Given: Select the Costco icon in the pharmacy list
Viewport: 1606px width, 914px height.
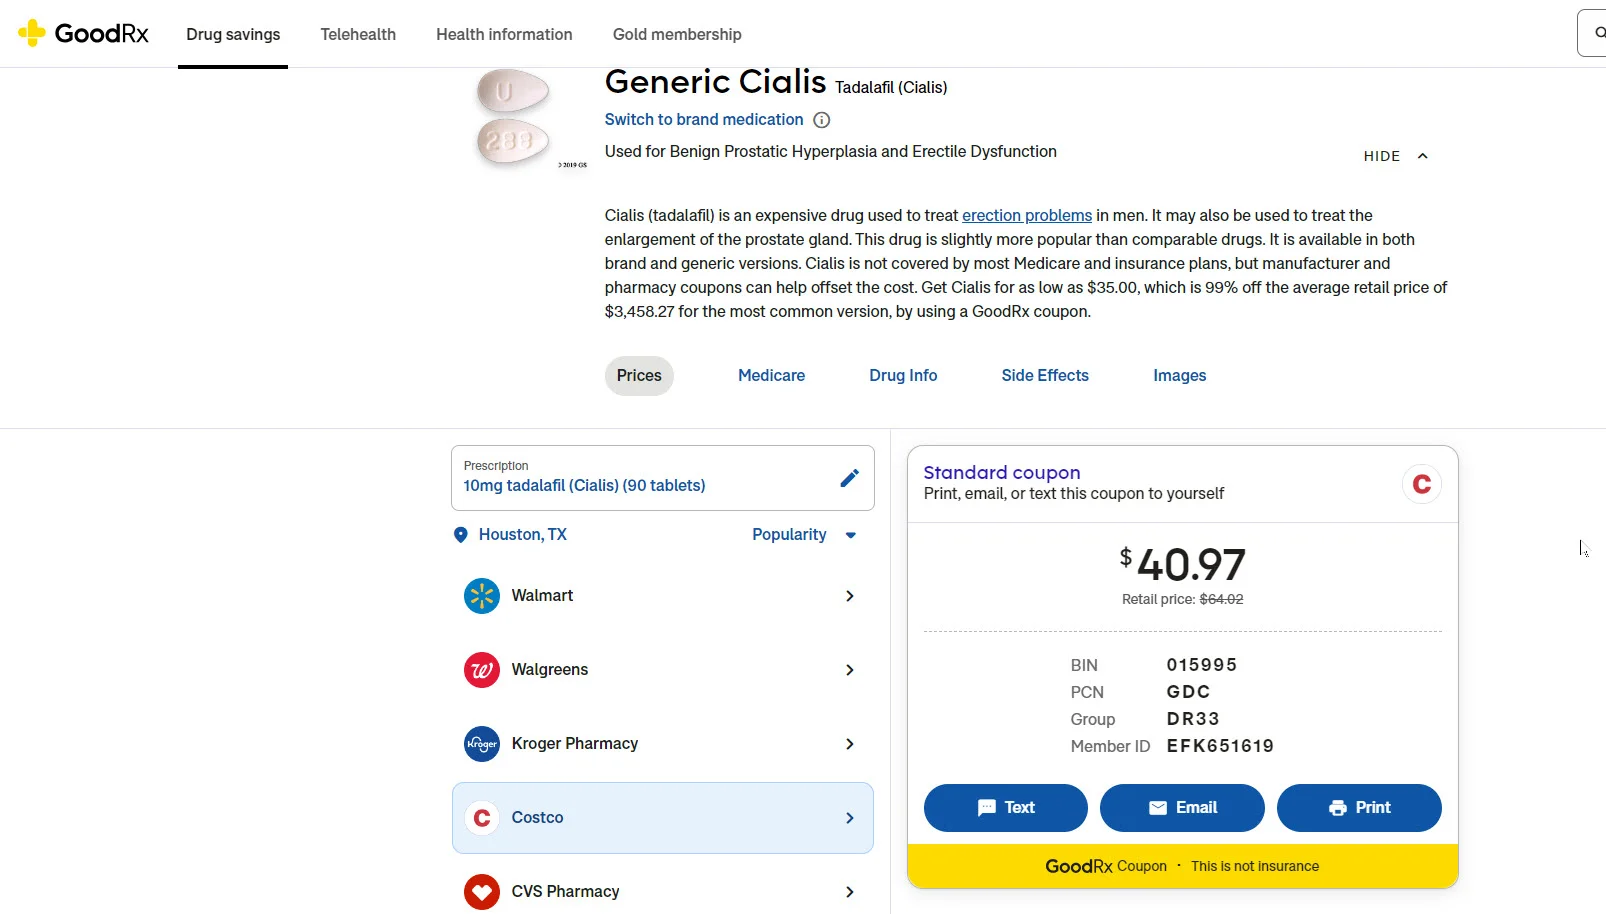Looking at the screenshot, I should click(482, 818).
